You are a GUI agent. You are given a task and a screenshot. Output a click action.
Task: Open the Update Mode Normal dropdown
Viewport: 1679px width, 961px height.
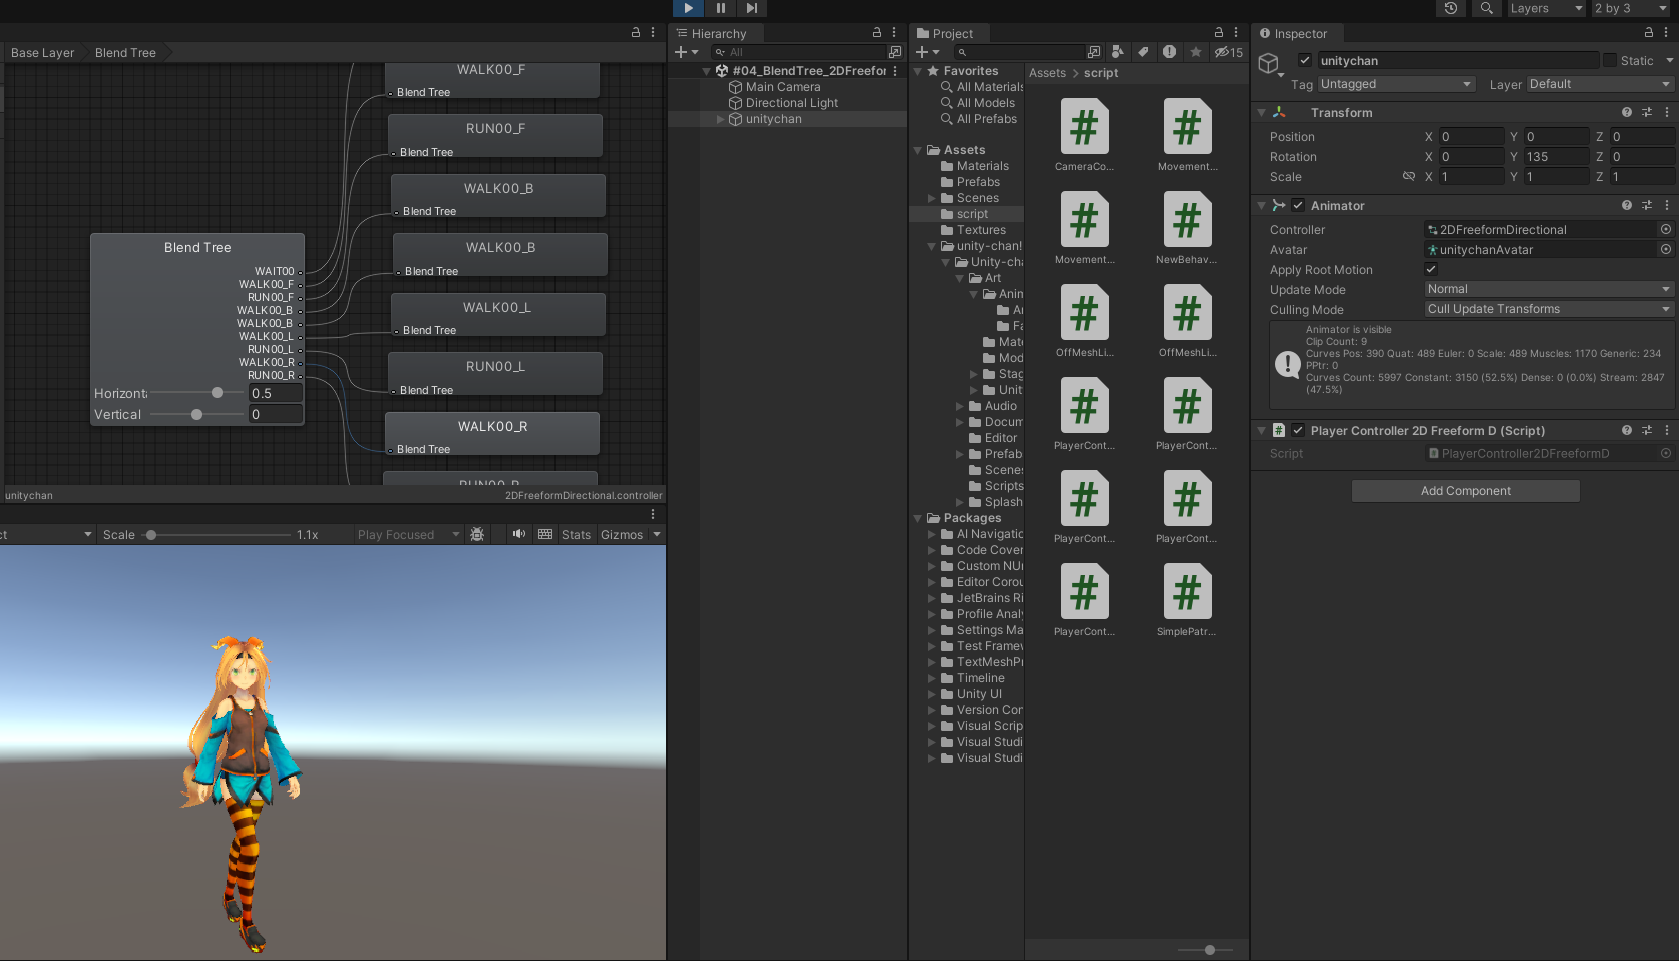[x=1549, y=289]
